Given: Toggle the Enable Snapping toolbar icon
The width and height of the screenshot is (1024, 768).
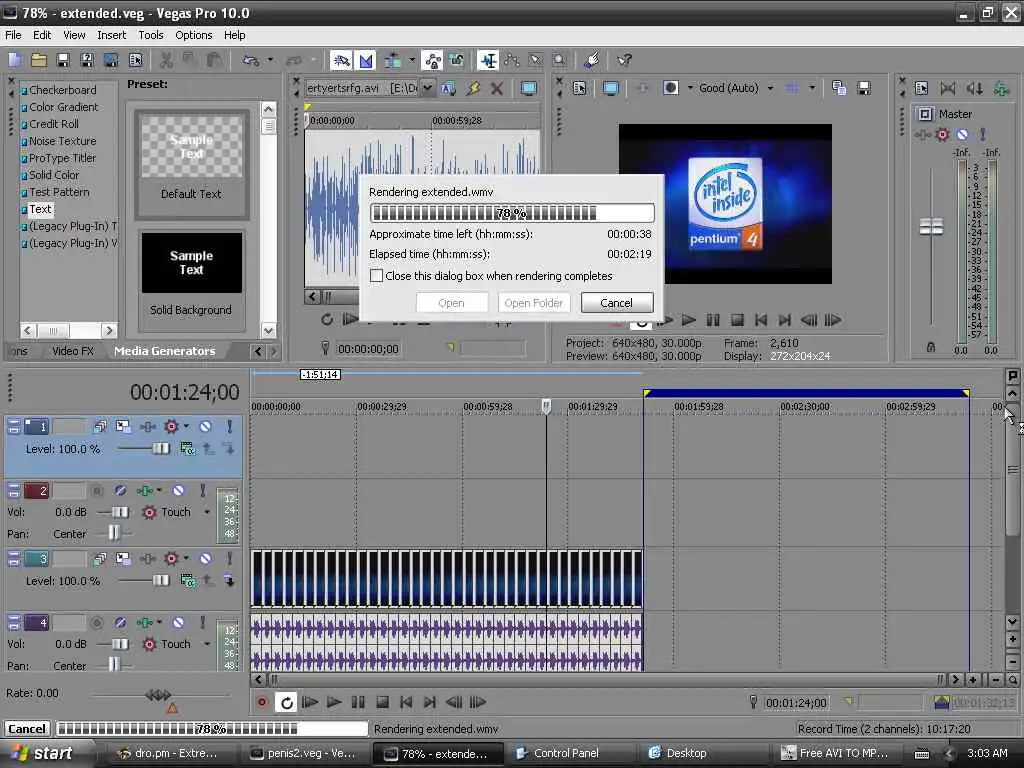Looking at the screenshot, I should (342, 61).
